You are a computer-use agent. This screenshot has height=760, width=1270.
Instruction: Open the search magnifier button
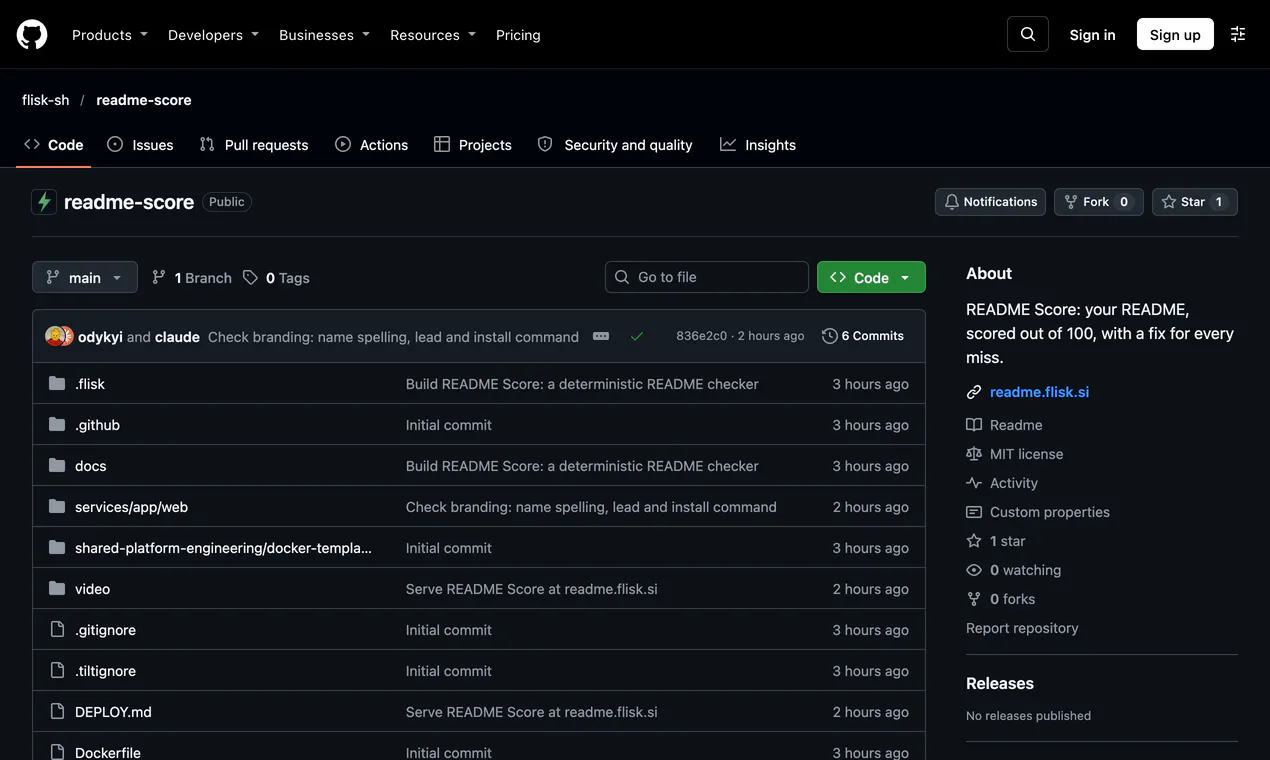pos(1028,34)
